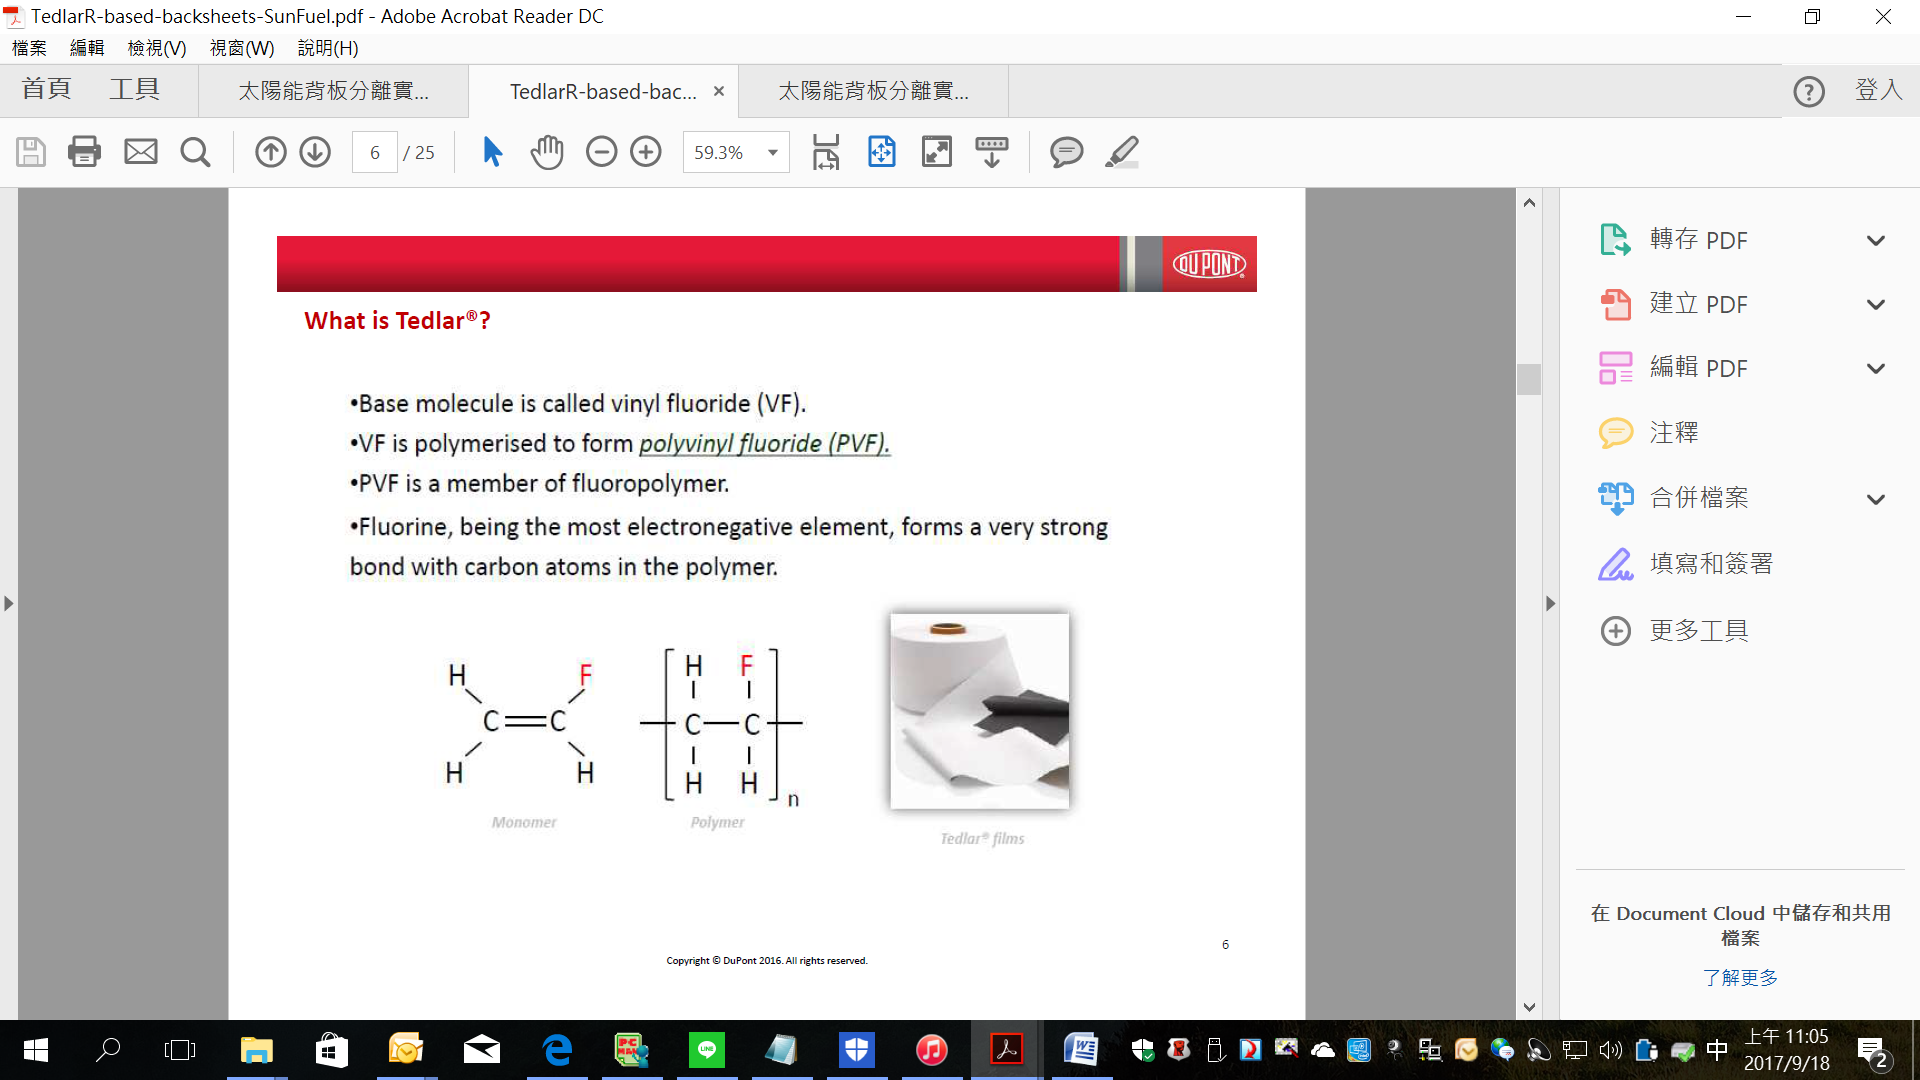This screenshot has height=1080, width=1920.
Task: Click the 了解更多 link
Action: tap(1740, 977)
